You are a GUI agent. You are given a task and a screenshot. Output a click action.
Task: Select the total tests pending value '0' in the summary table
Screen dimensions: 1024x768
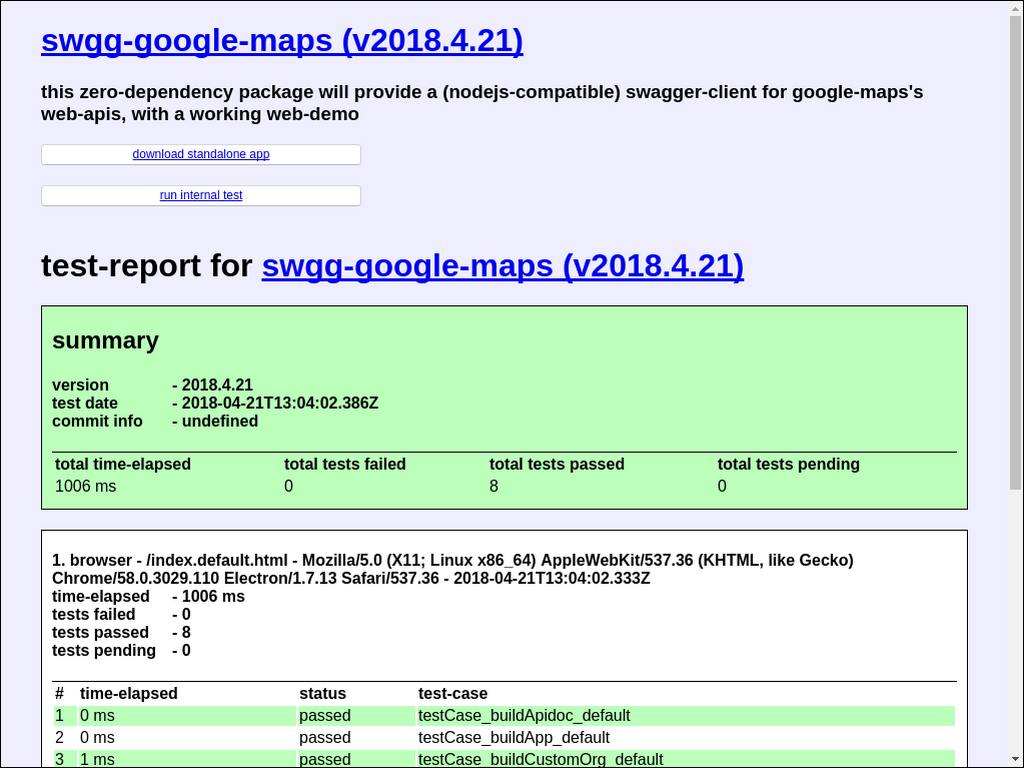[x=722, y=487]
